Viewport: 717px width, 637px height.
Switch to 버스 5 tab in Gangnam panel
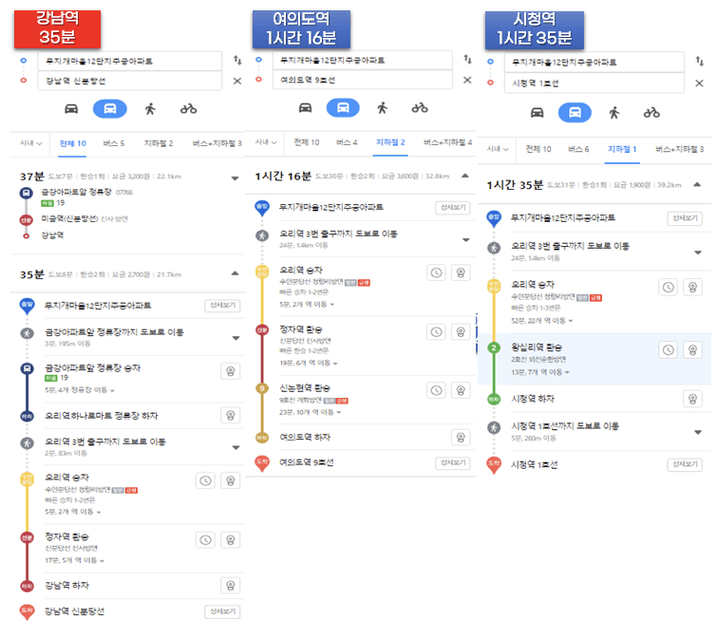pos(113,144)
